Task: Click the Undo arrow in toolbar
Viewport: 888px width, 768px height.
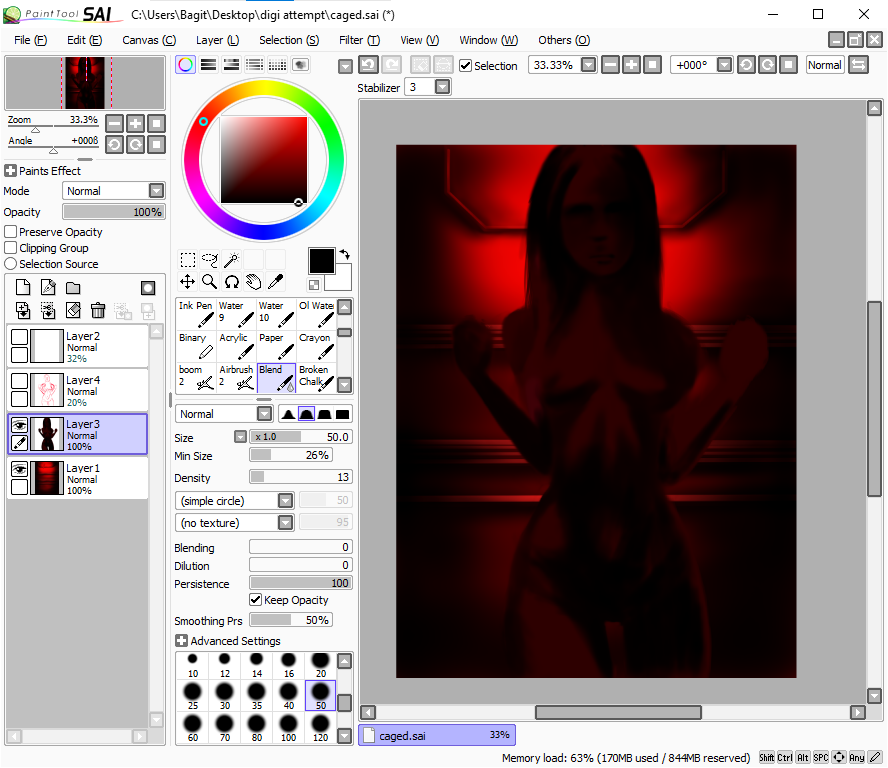Action: pos(368,65)
